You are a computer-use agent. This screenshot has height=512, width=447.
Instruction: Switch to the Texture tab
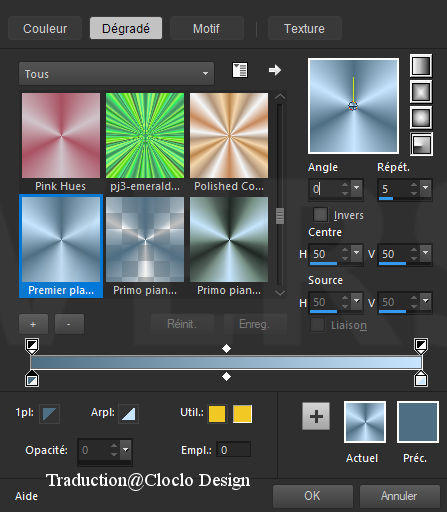point(304,28)
